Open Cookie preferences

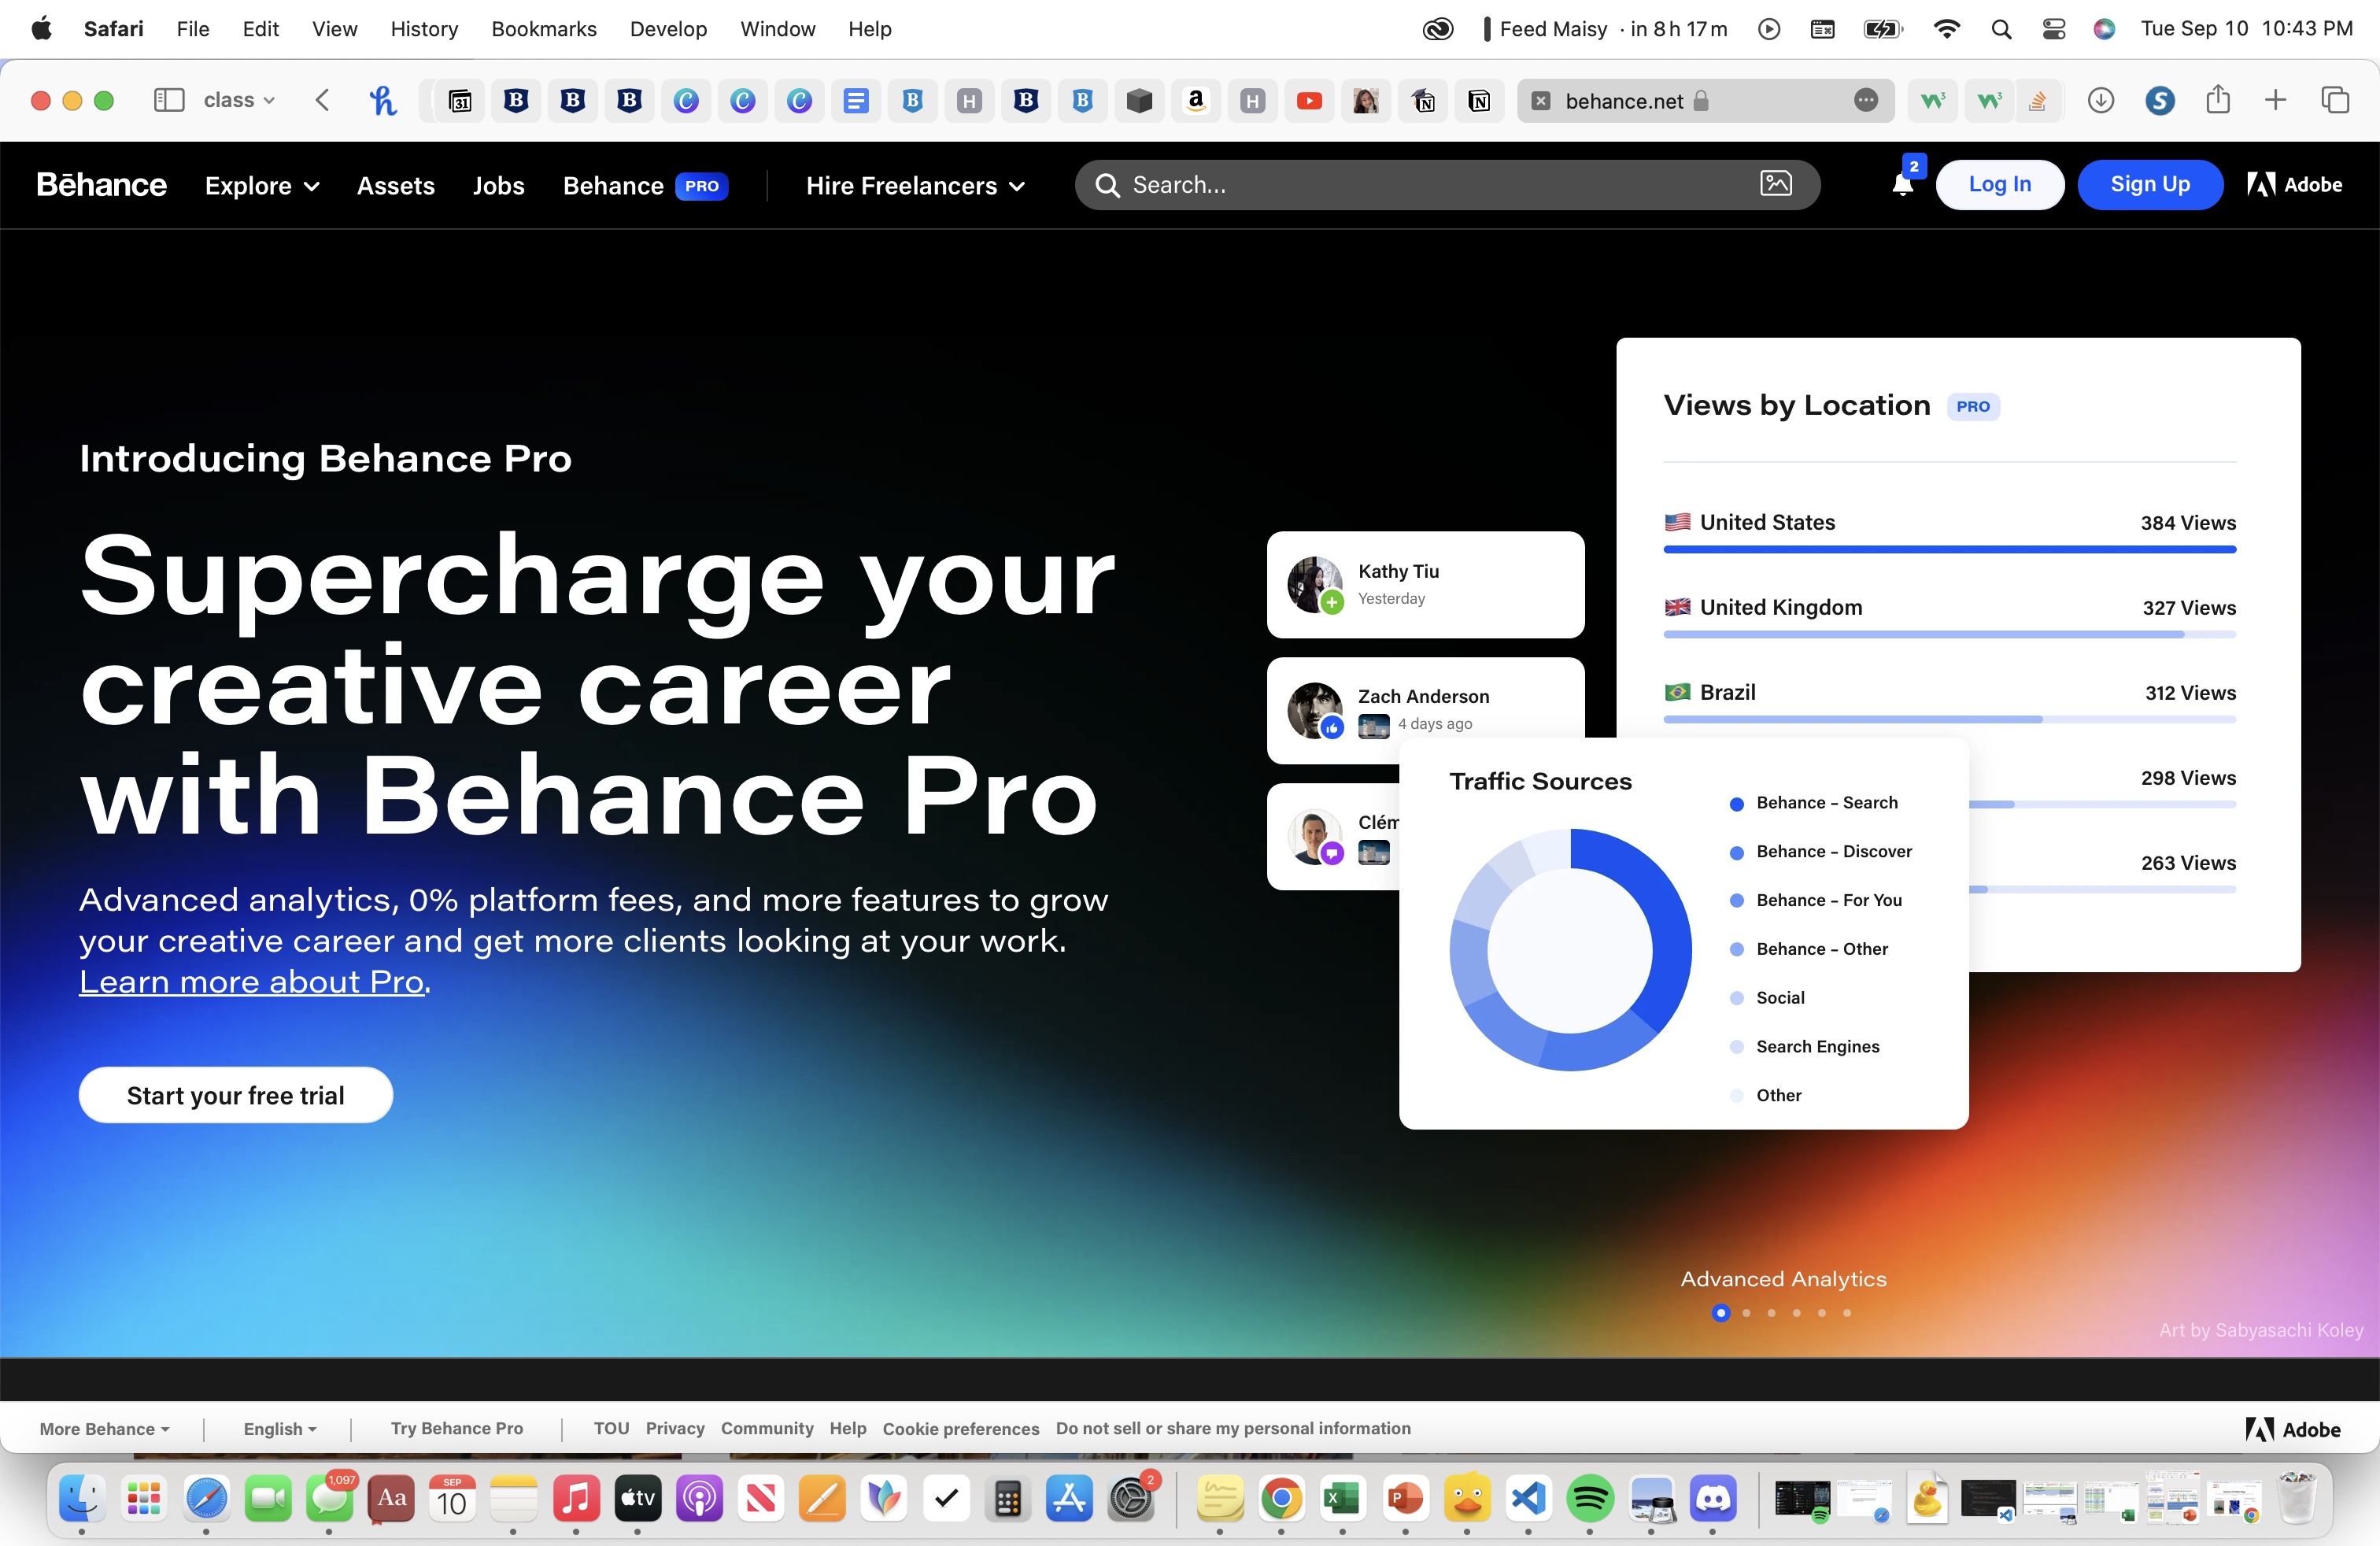(x=961, y=1429)
